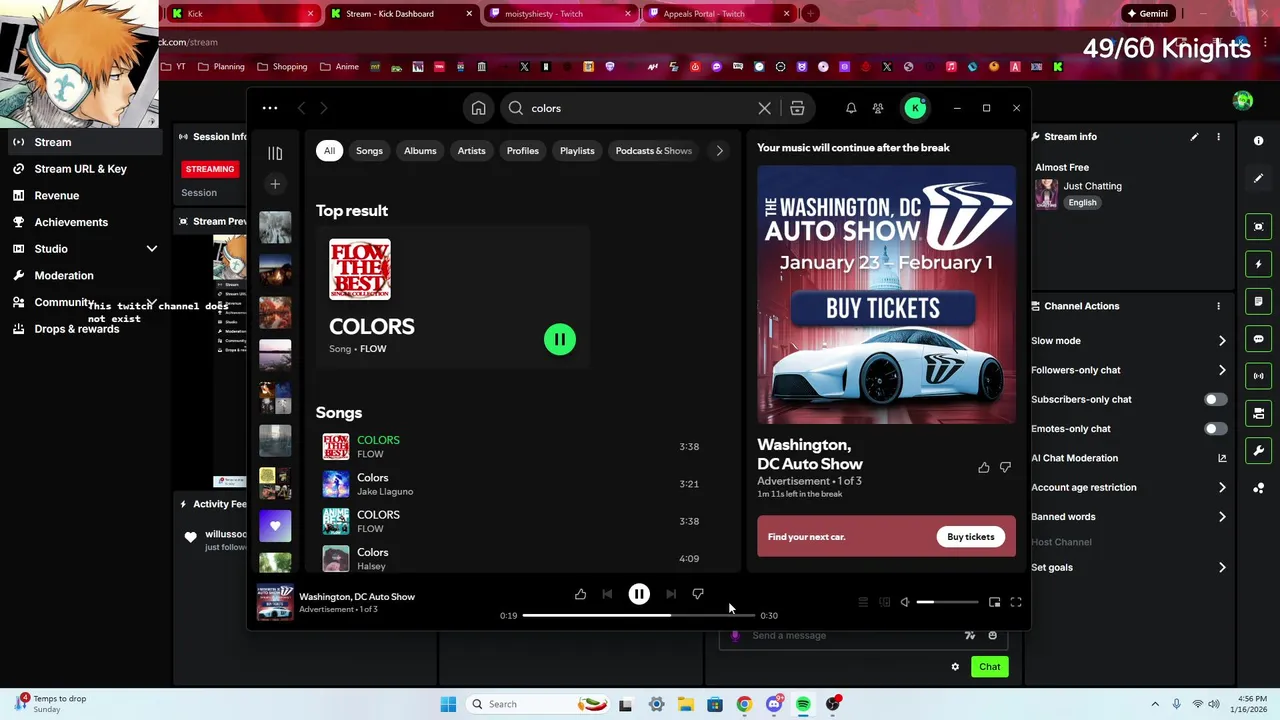Open Spotify mini player icon
Viewport: 1280px width, 720px height.
click(x=994, y=602)
